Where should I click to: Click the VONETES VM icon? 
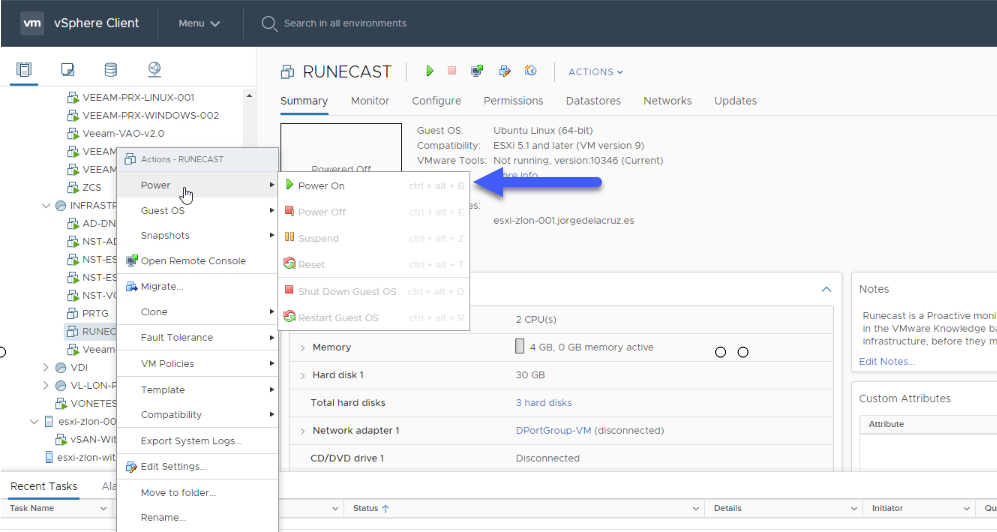[x=61, y=404]
